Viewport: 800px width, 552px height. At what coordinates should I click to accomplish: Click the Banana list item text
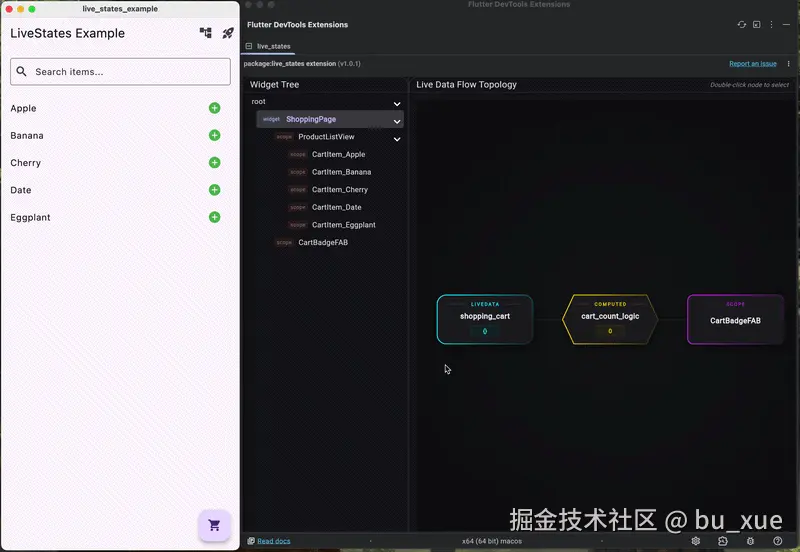pos(27,135)
